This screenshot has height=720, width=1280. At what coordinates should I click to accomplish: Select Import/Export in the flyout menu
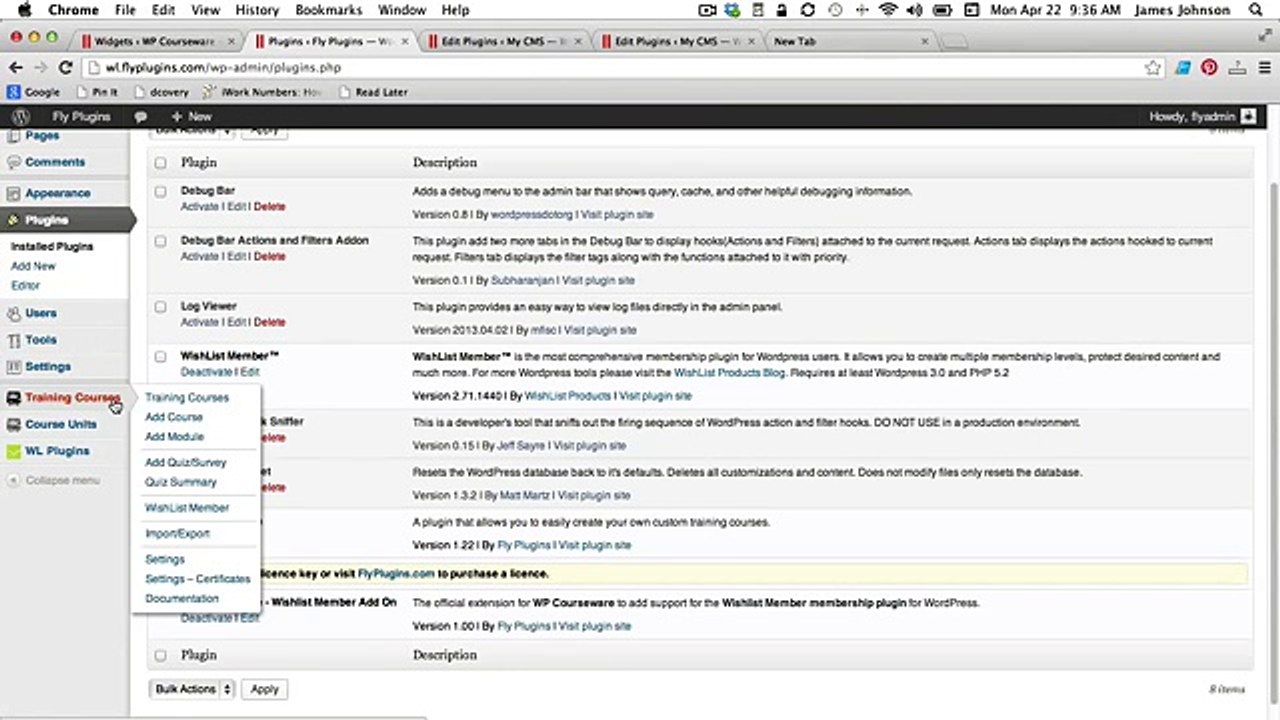click(x=177, y=534)
